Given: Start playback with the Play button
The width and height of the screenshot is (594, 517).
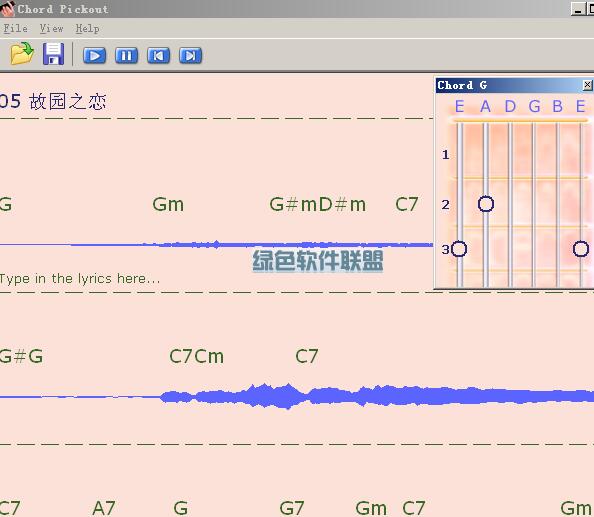Looking at the screenshot, I should [x=94, y=56].
